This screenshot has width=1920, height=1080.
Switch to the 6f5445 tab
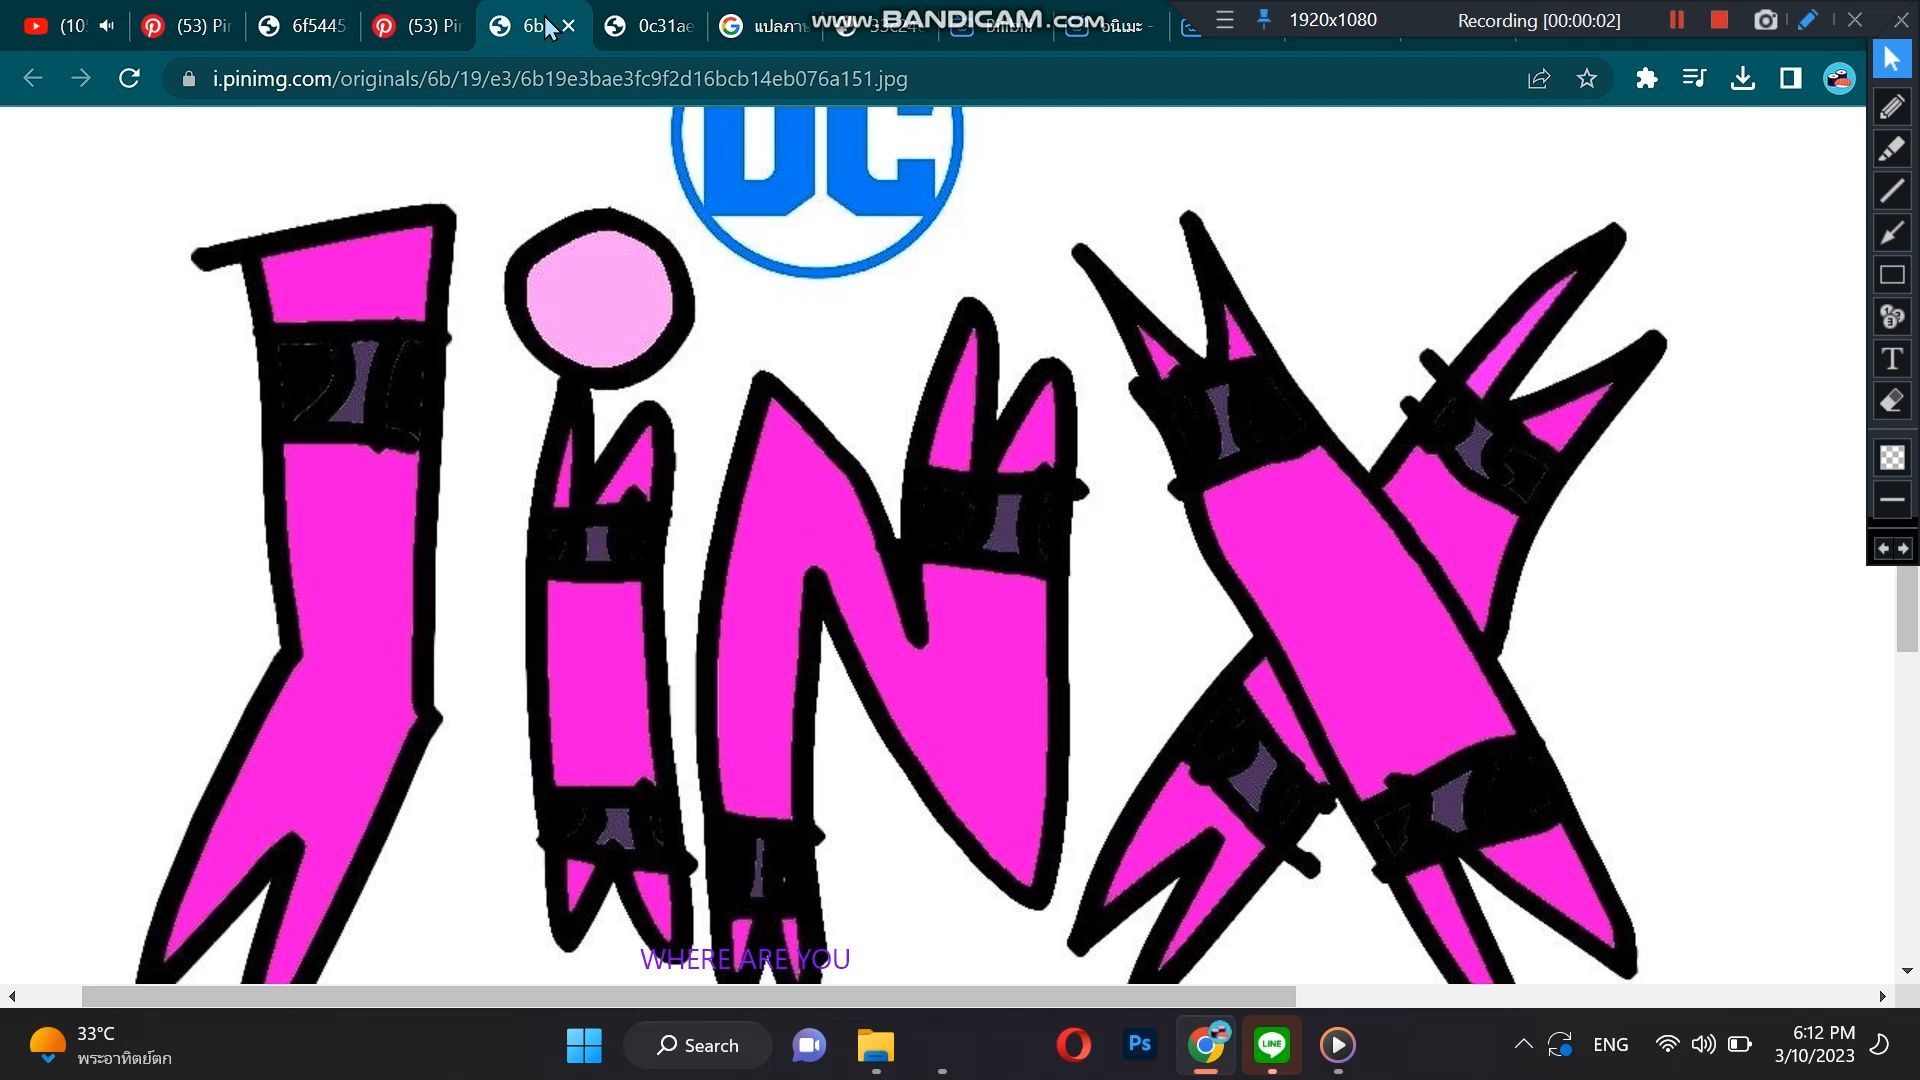[302, 26]
